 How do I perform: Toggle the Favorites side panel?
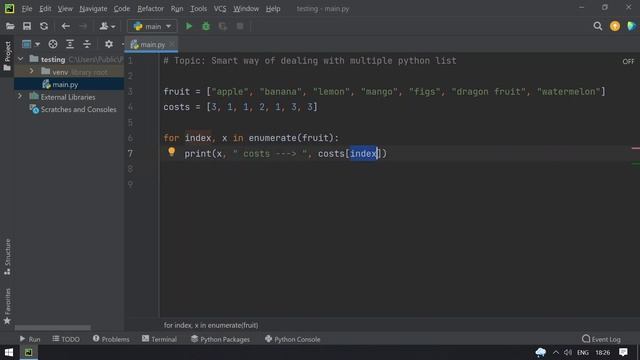pos(7,307)
